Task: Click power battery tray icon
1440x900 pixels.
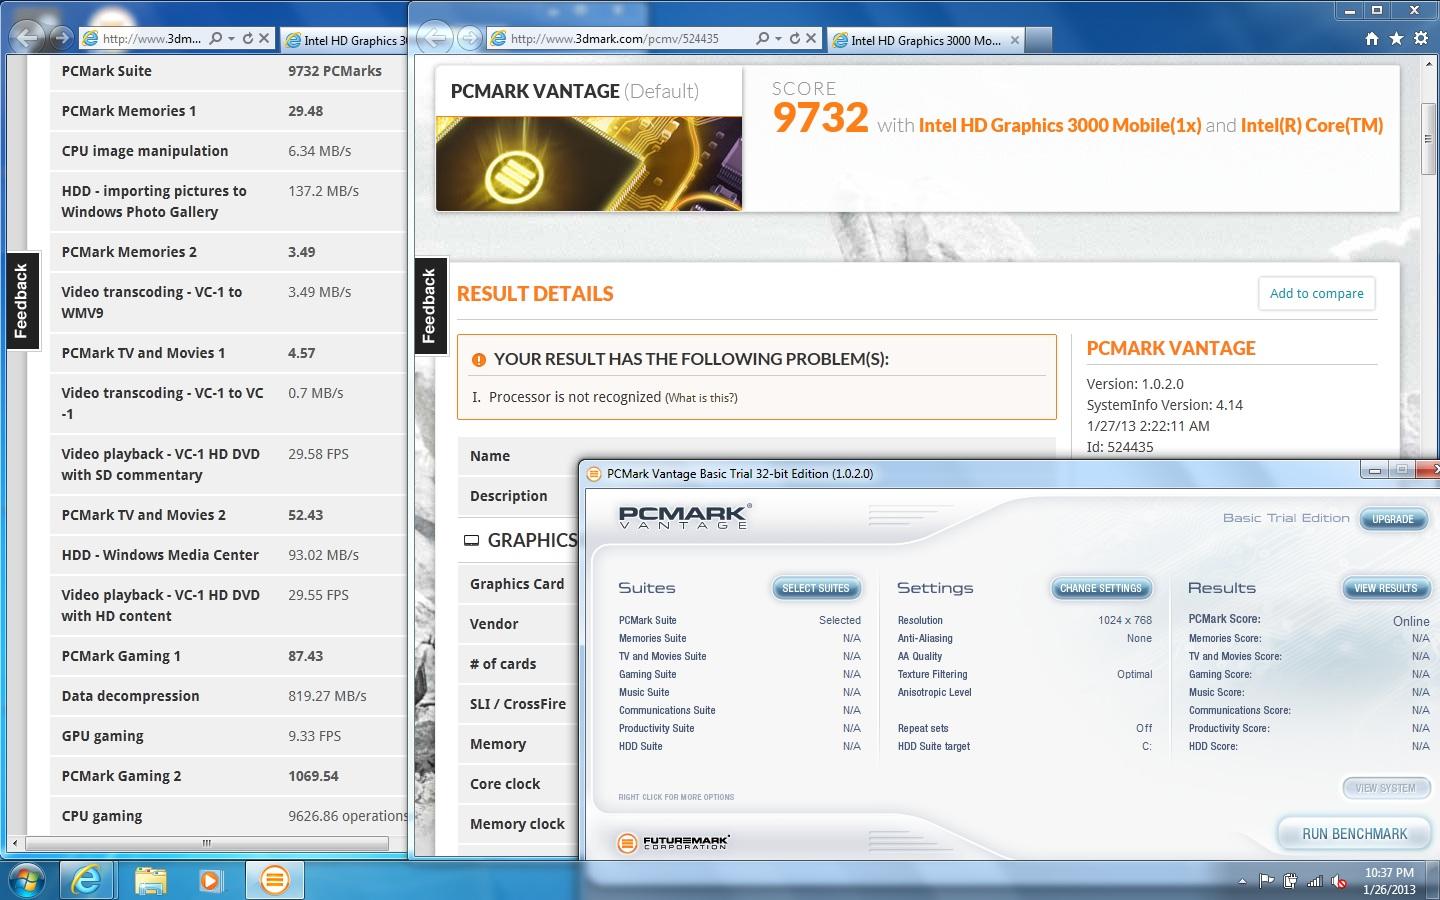Action: click(x=1290, y=881)
